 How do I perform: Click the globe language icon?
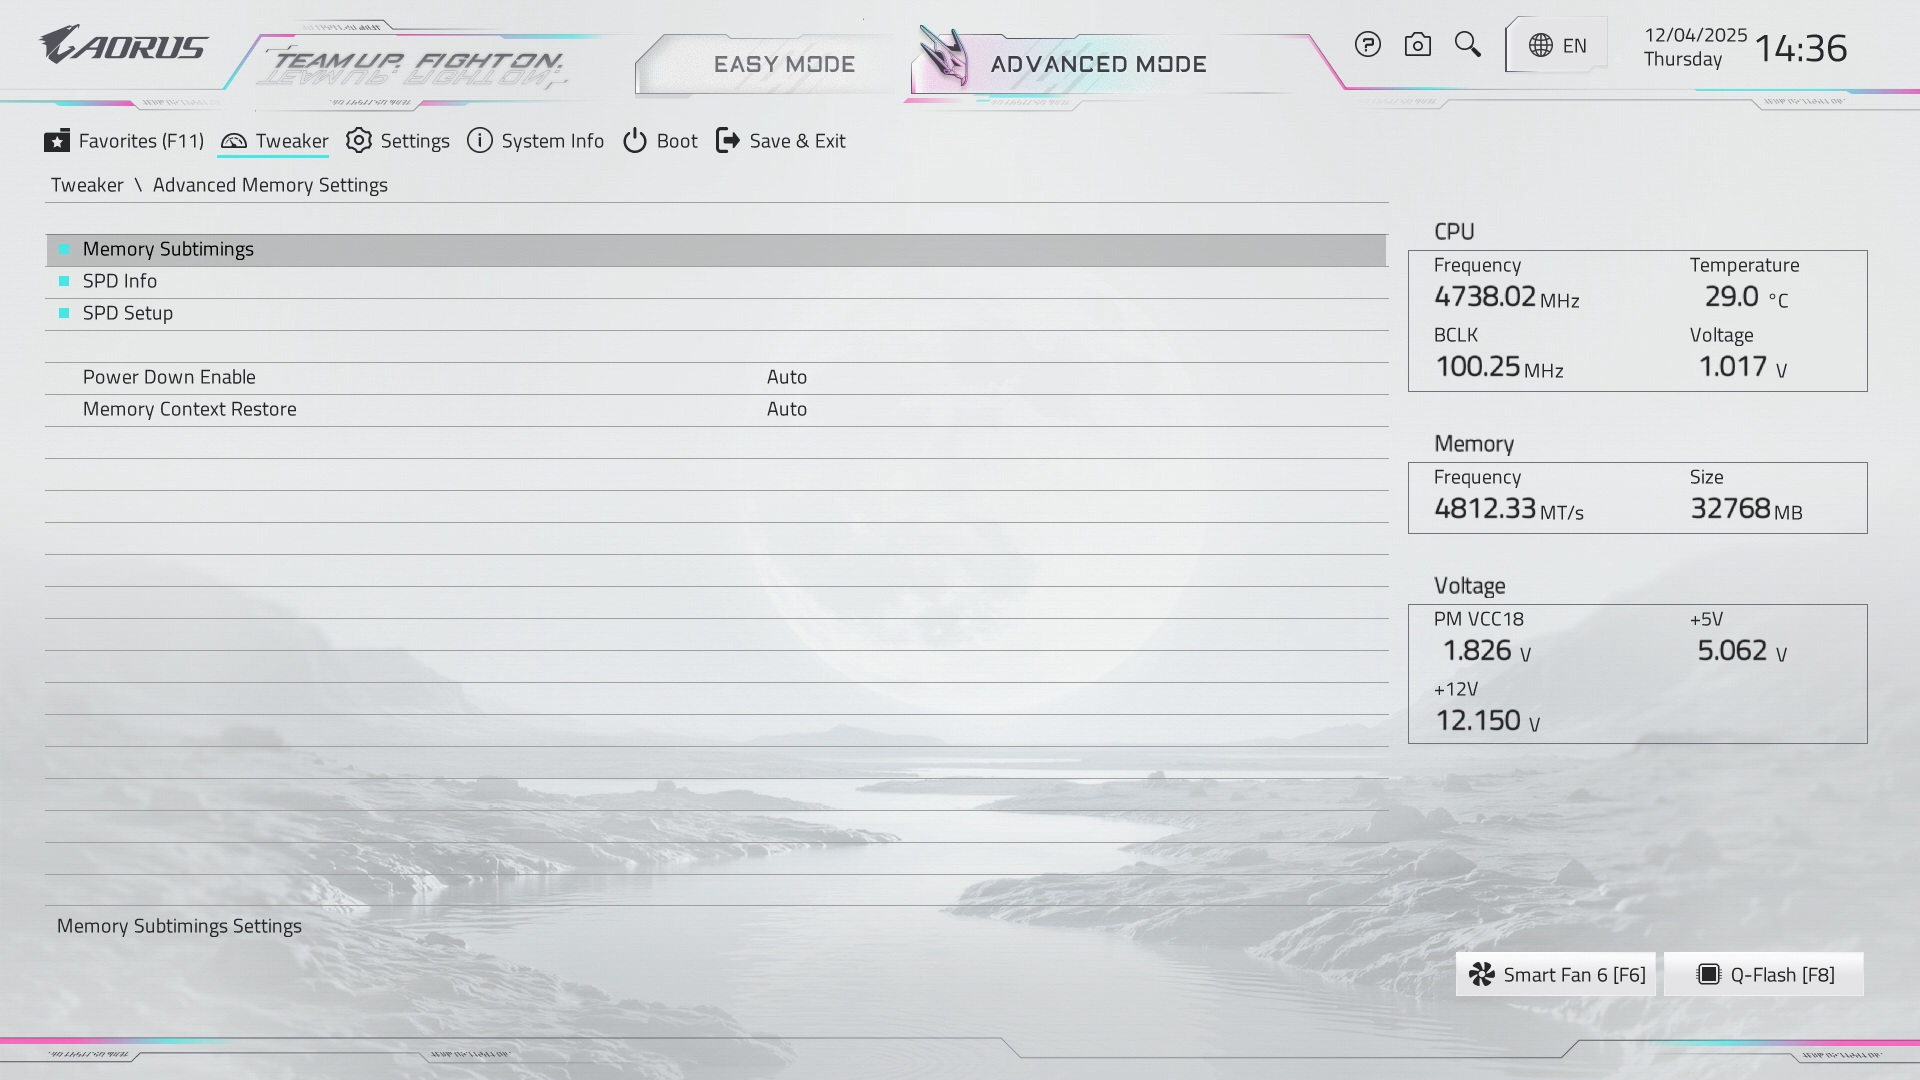pyautogui.click(x=1541, y=46)
